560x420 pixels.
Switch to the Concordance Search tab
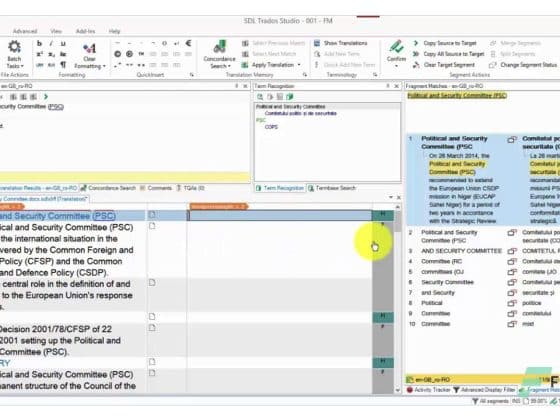coord(108,188)
